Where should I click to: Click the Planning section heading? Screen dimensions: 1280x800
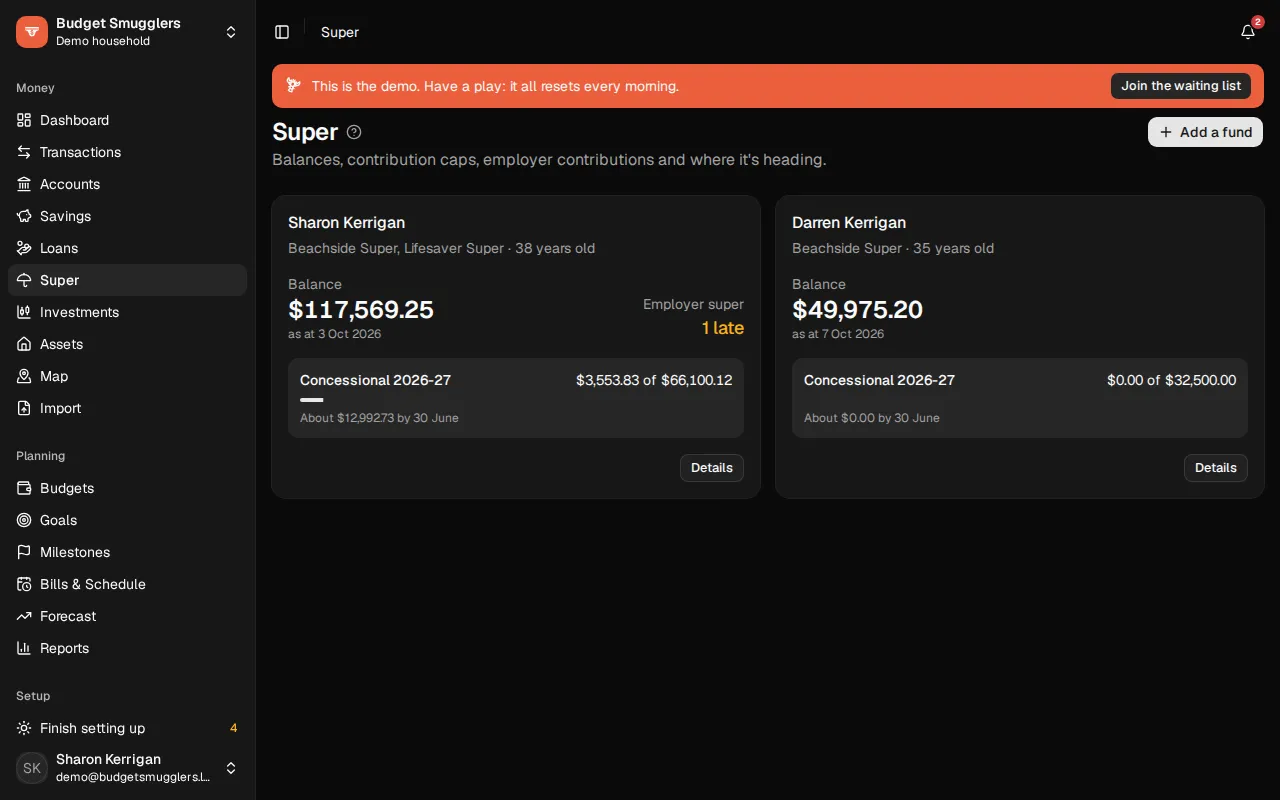click(40, 456)
